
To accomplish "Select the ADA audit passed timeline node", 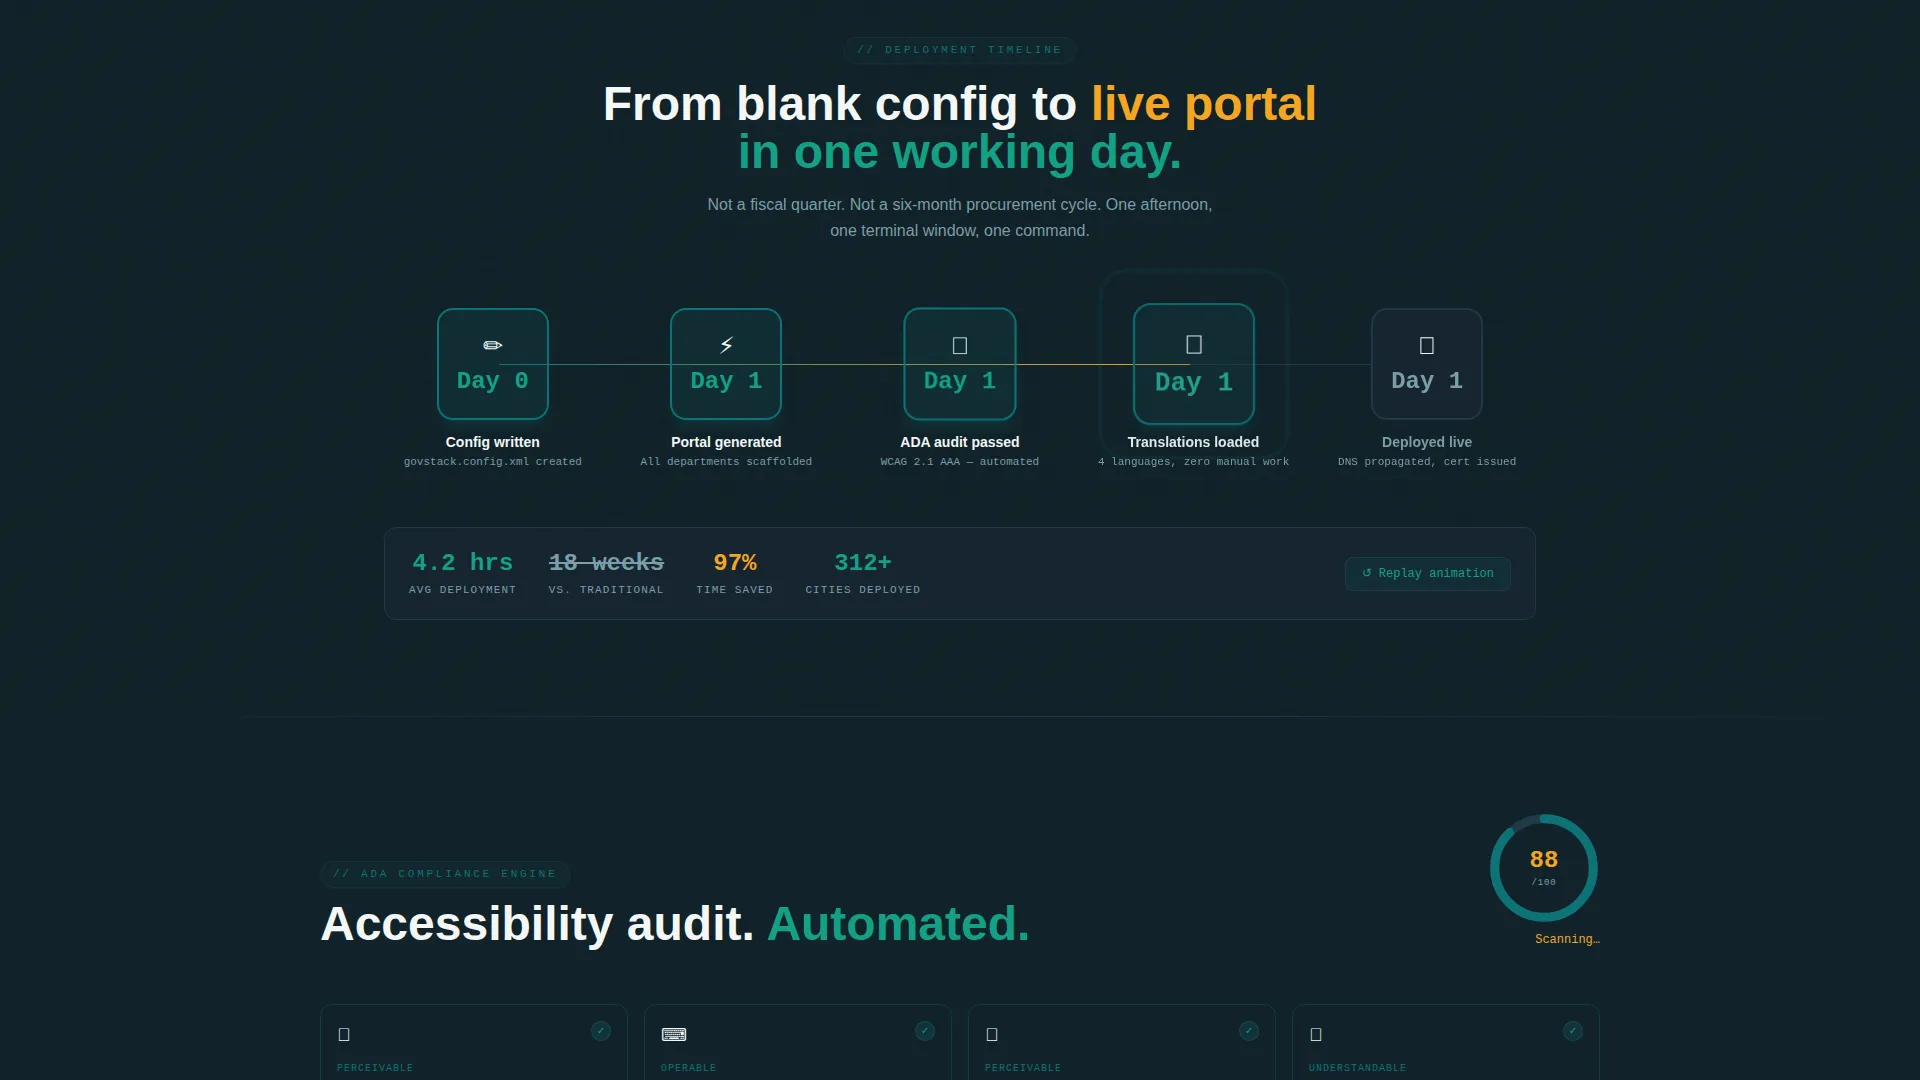I will tap(960, 364).
